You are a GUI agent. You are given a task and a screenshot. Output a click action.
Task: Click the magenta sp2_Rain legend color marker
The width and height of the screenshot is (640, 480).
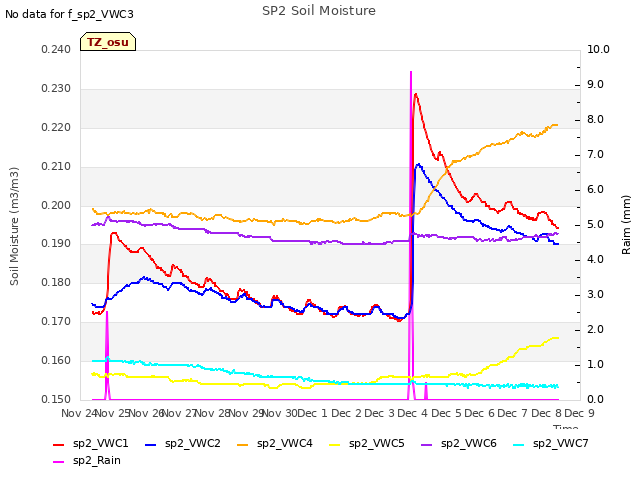pos(59,462)
